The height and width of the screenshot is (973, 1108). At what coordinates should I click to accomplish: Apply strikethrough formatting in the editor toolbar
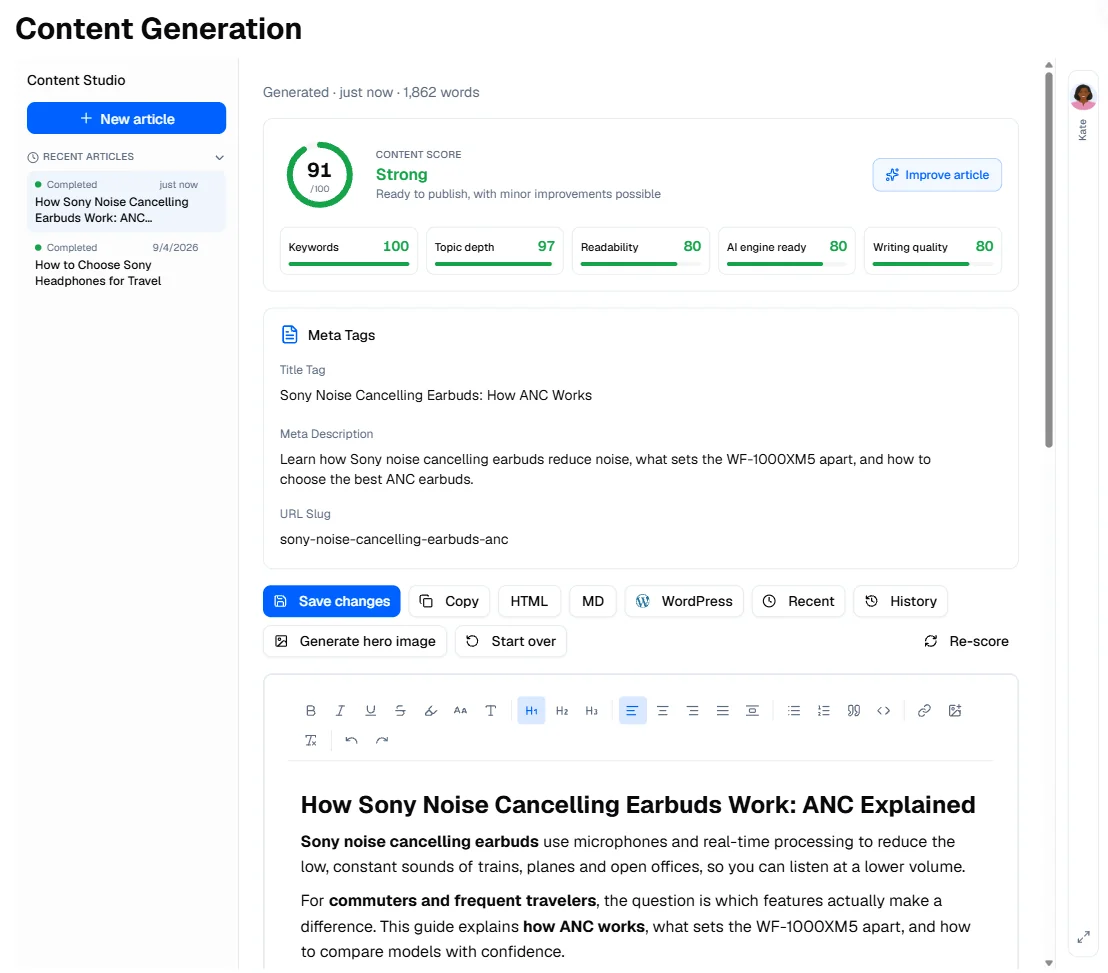400,710
